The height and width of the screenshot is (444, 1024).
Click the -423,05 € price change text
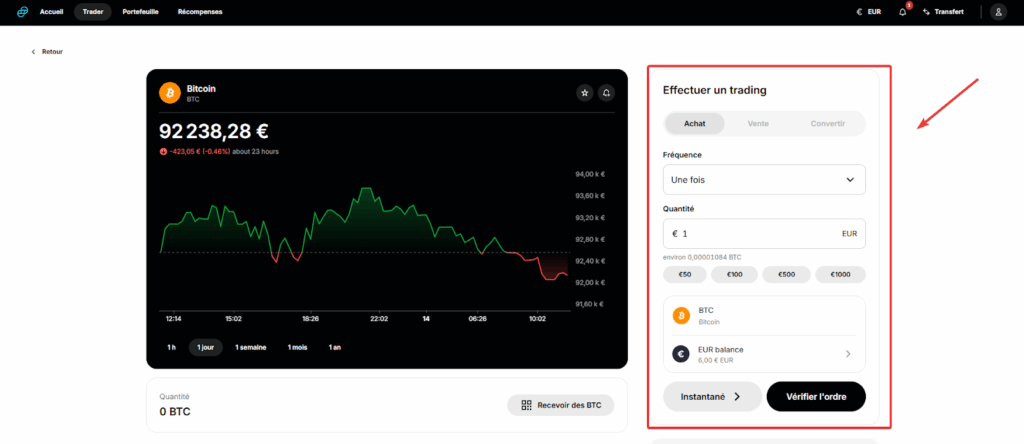coord(199,151)
